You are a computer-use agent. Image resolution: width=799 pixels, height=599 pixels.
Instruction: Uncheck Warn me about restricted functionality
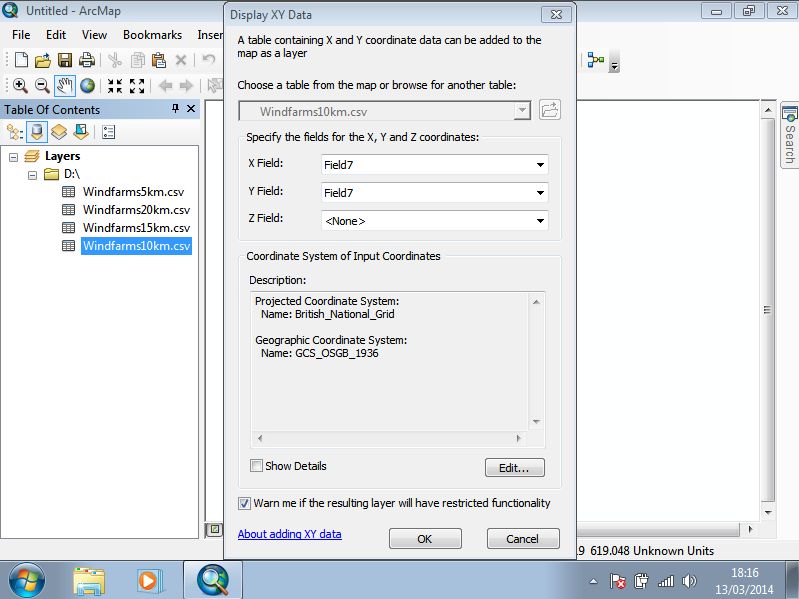click(x=244, y=503)
